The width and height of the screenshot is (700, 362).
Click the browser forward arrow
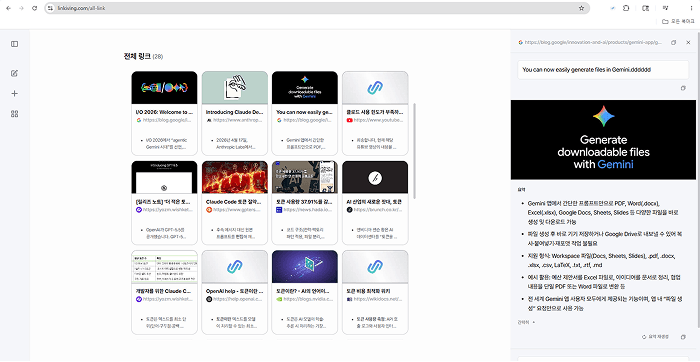tap(21, 8)
